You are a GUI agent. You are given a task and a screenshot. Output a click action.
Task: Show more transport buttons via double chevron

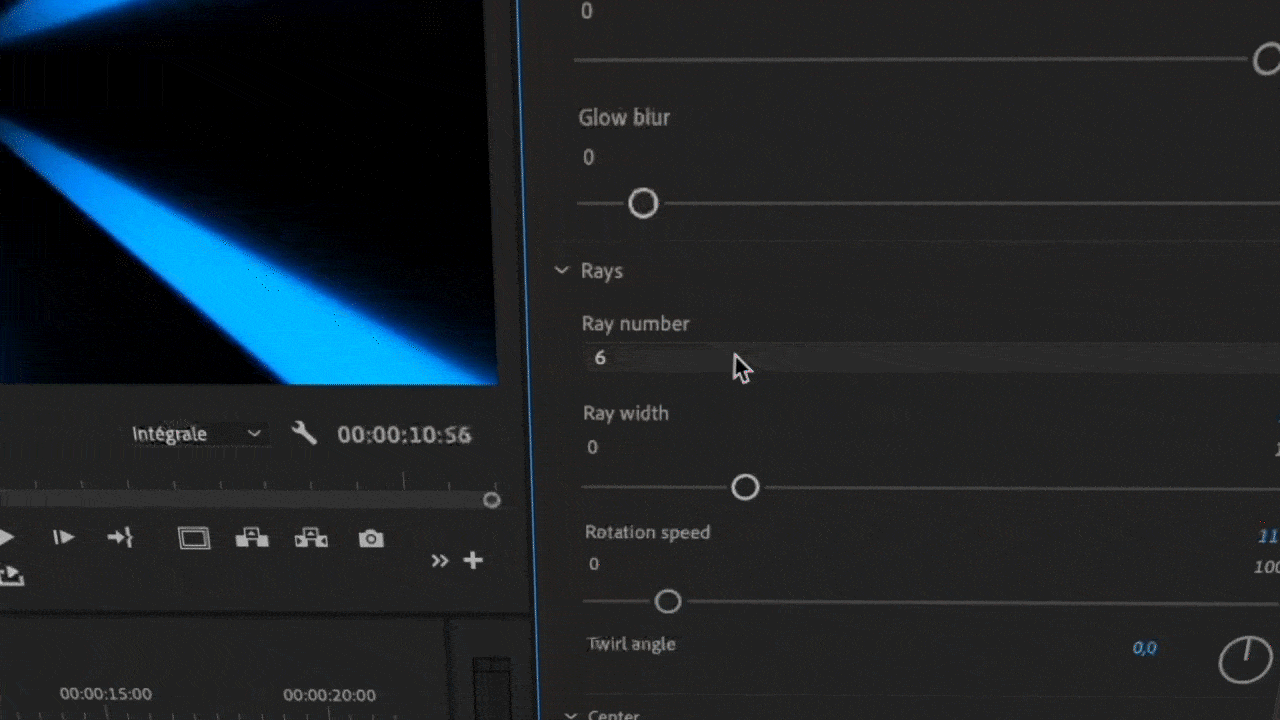pos(440,561)
